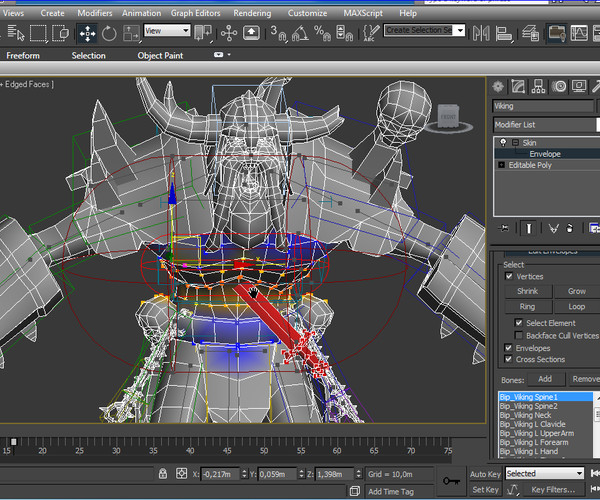This screenshot has width=600, height=500.
Task: Enable Backface Cull Vertices
Action: [518, 336]
